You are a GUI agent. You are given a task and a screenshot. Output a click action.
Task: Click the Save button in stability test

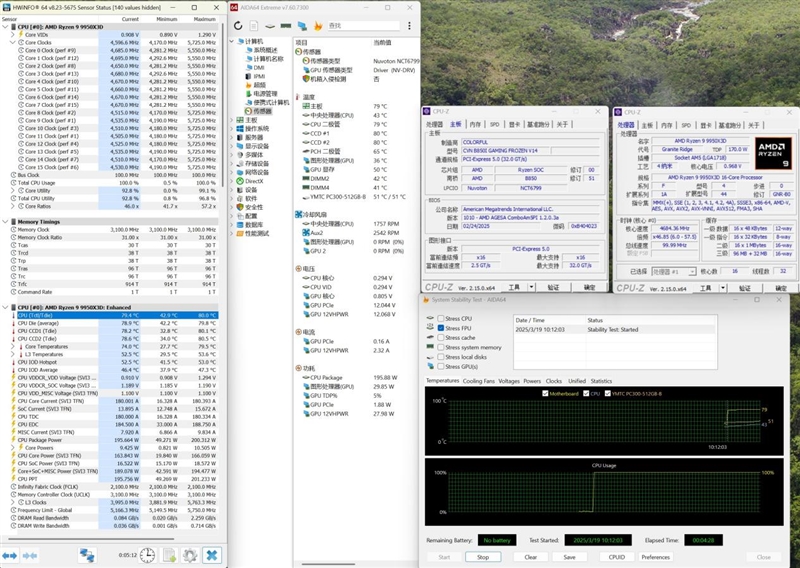point(569,557)
